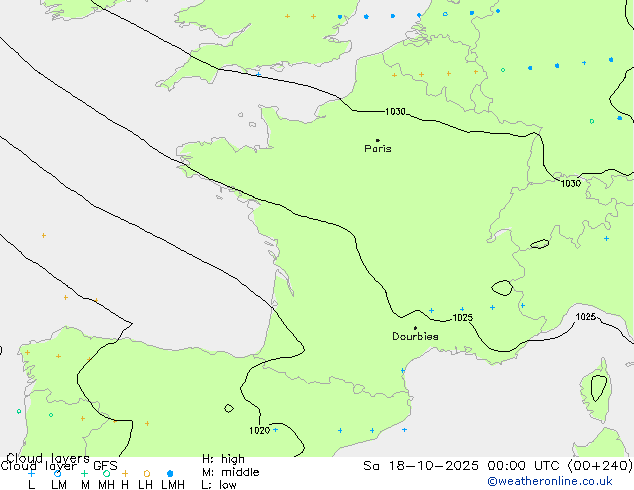Image resolution: width=634 pixels, height=490 pixels.
Task: Click the Paris city label
Action: coord(378,149)
